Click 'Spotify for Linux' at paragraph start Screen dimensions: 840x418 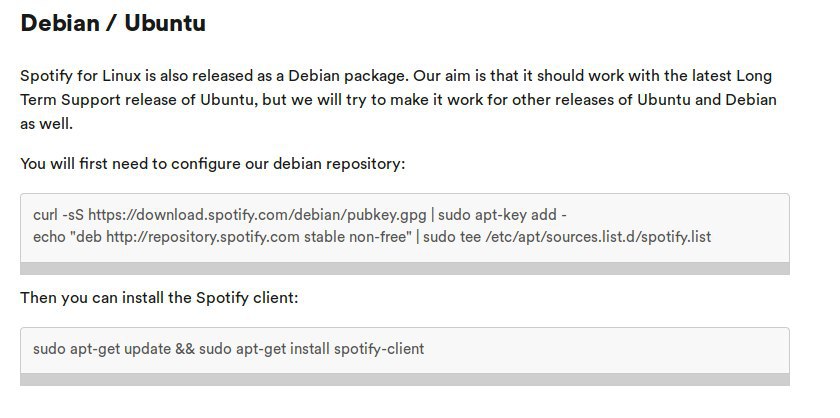coord(81,76)
